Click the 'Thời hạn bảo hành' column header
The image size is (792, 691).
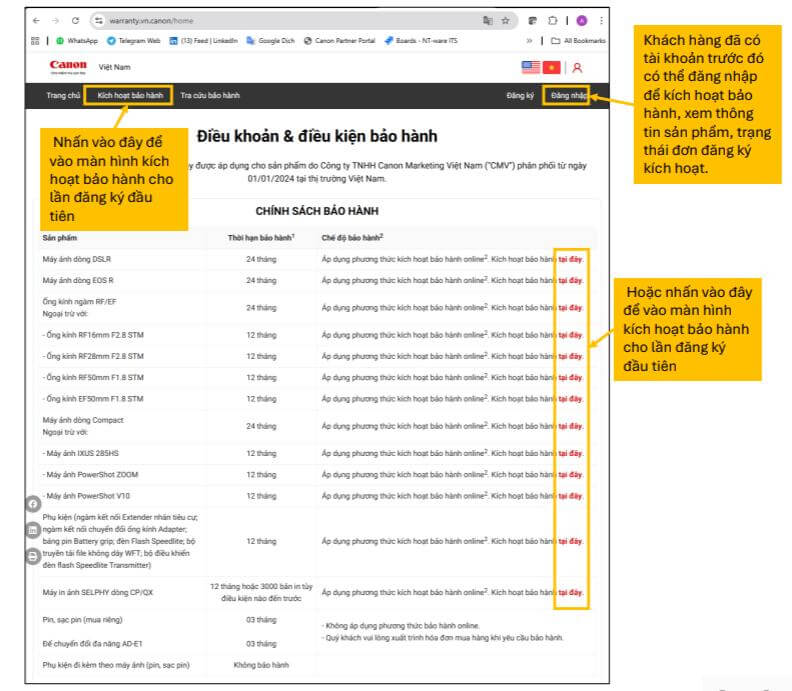click(x=261, y=237)
